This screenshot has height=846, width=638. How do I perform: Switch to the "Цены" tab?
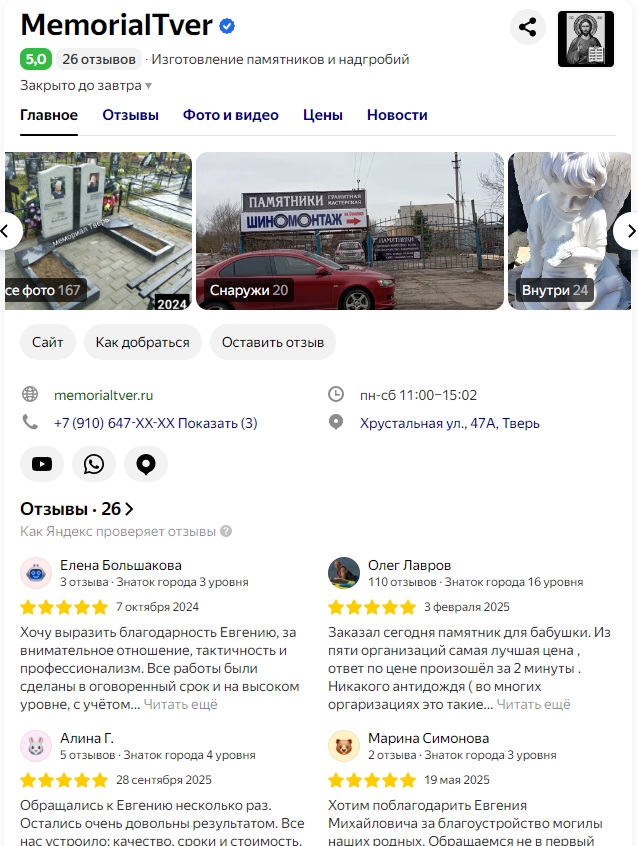click(x=323, y=115)
